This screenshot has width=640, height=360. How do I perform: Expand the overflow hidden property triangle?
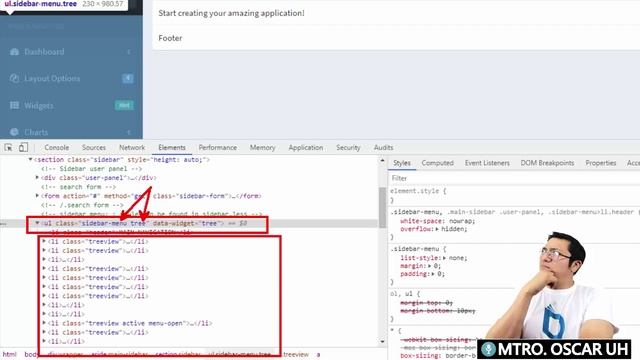tap(437, 229)
